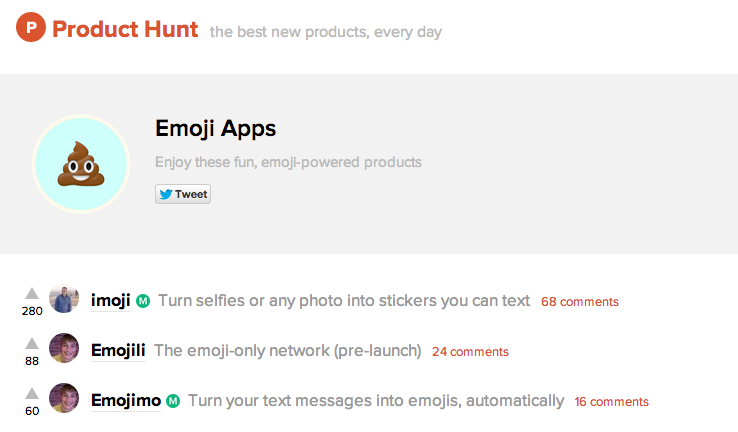The height and width of the screenshot is (432, 738).
Task: Open the imoji poster's avatar
Action: (x=64, y=298)
